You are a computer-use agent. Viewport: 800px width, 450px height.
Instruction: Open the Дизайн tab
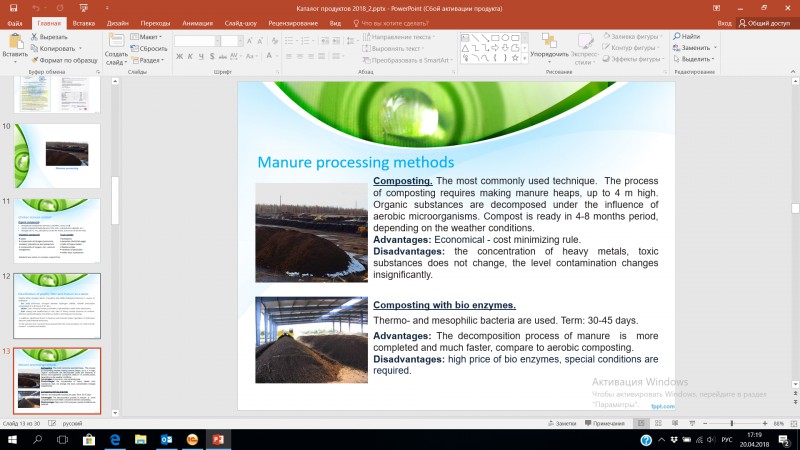point(117,23)
